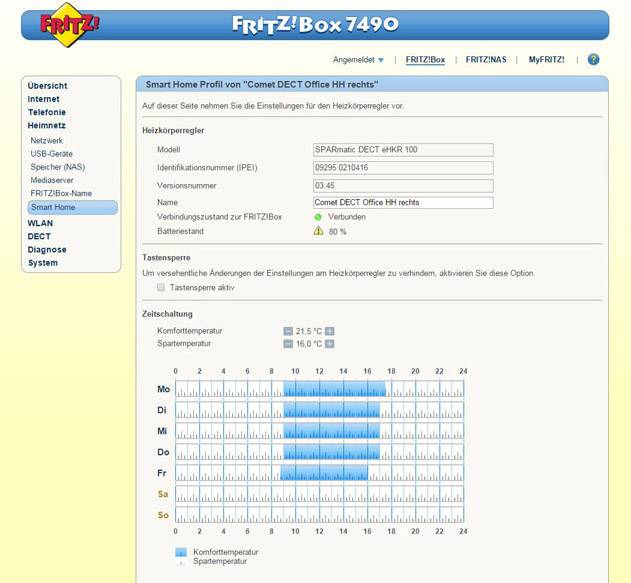Open the Smart Home menu item
631x583 pixels.
click(x=53, y=208)
